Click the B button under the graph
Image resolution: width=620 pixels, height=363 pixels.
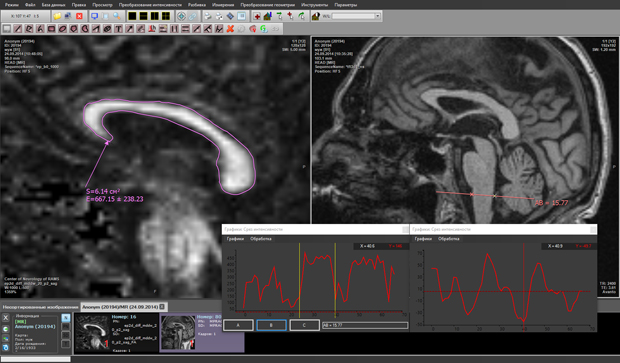(271, 325)
